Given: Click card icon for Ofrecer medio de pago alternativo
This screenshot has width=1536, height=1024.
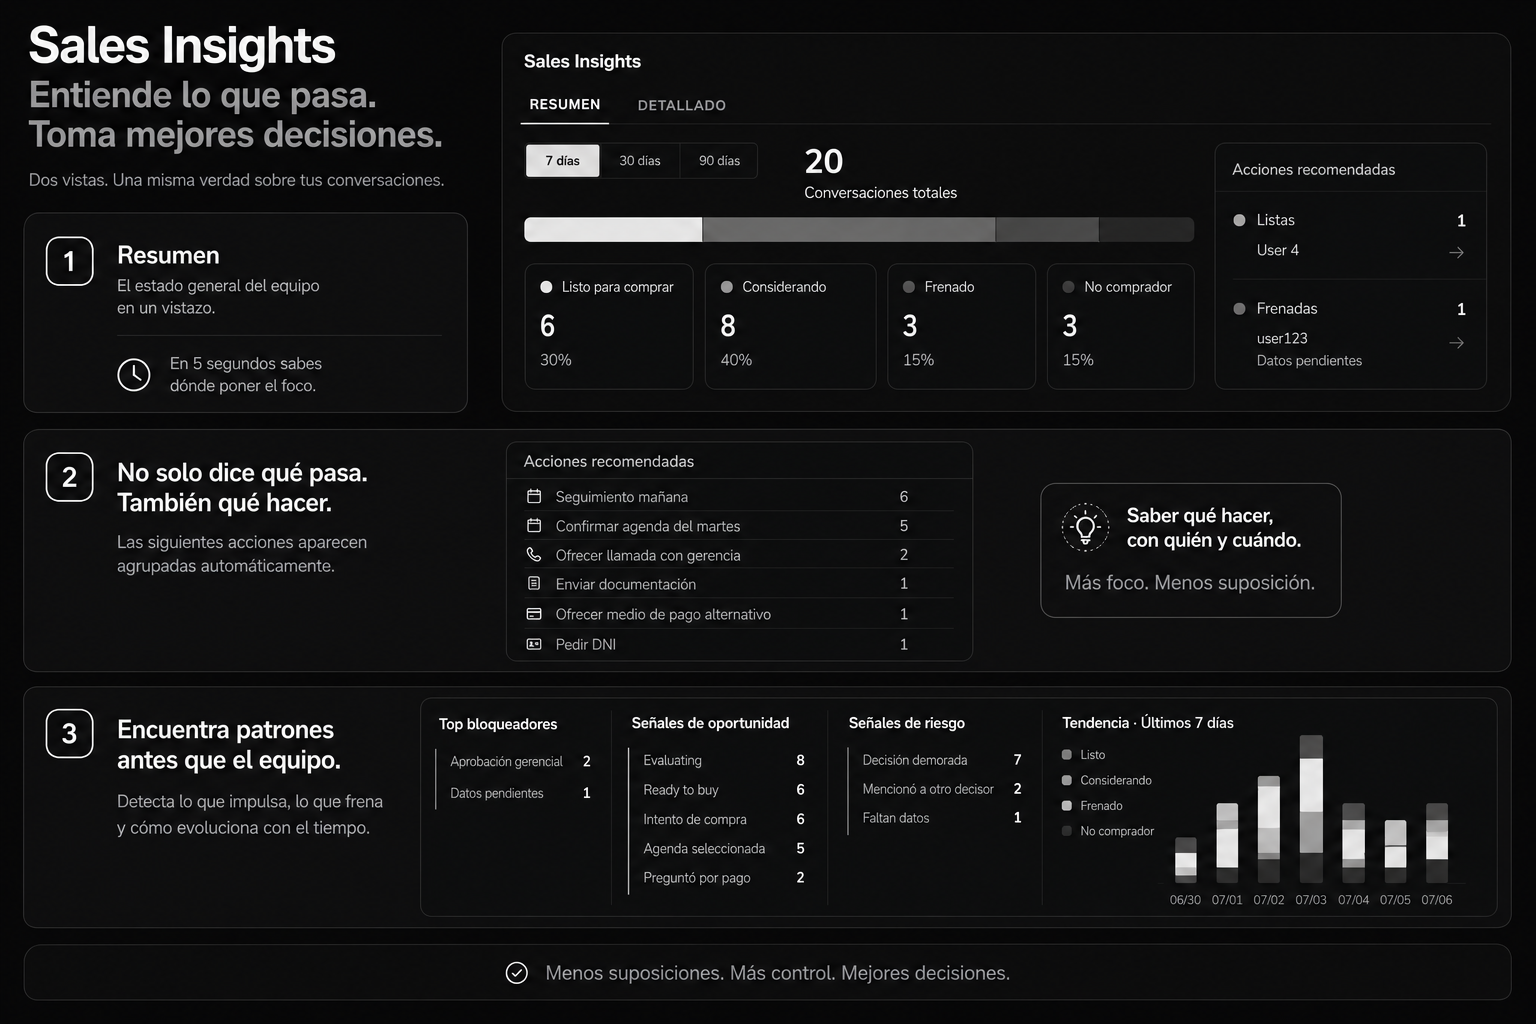Looking at the screenshot, I should click(534, 613).
